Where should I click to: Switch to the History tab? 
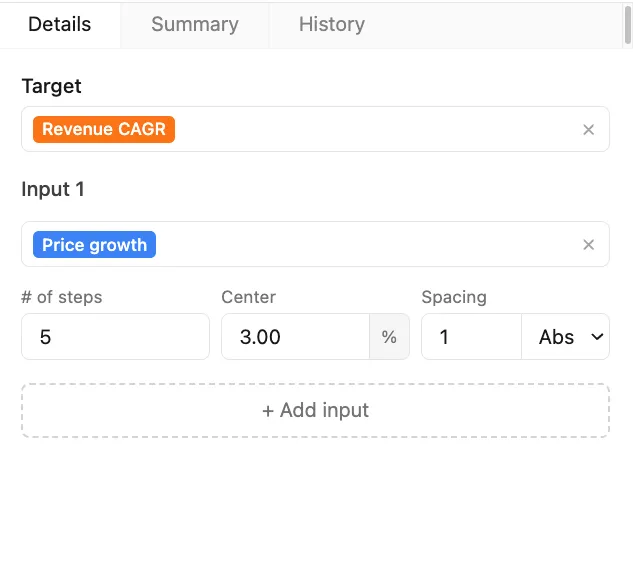[x=332, y=25]
